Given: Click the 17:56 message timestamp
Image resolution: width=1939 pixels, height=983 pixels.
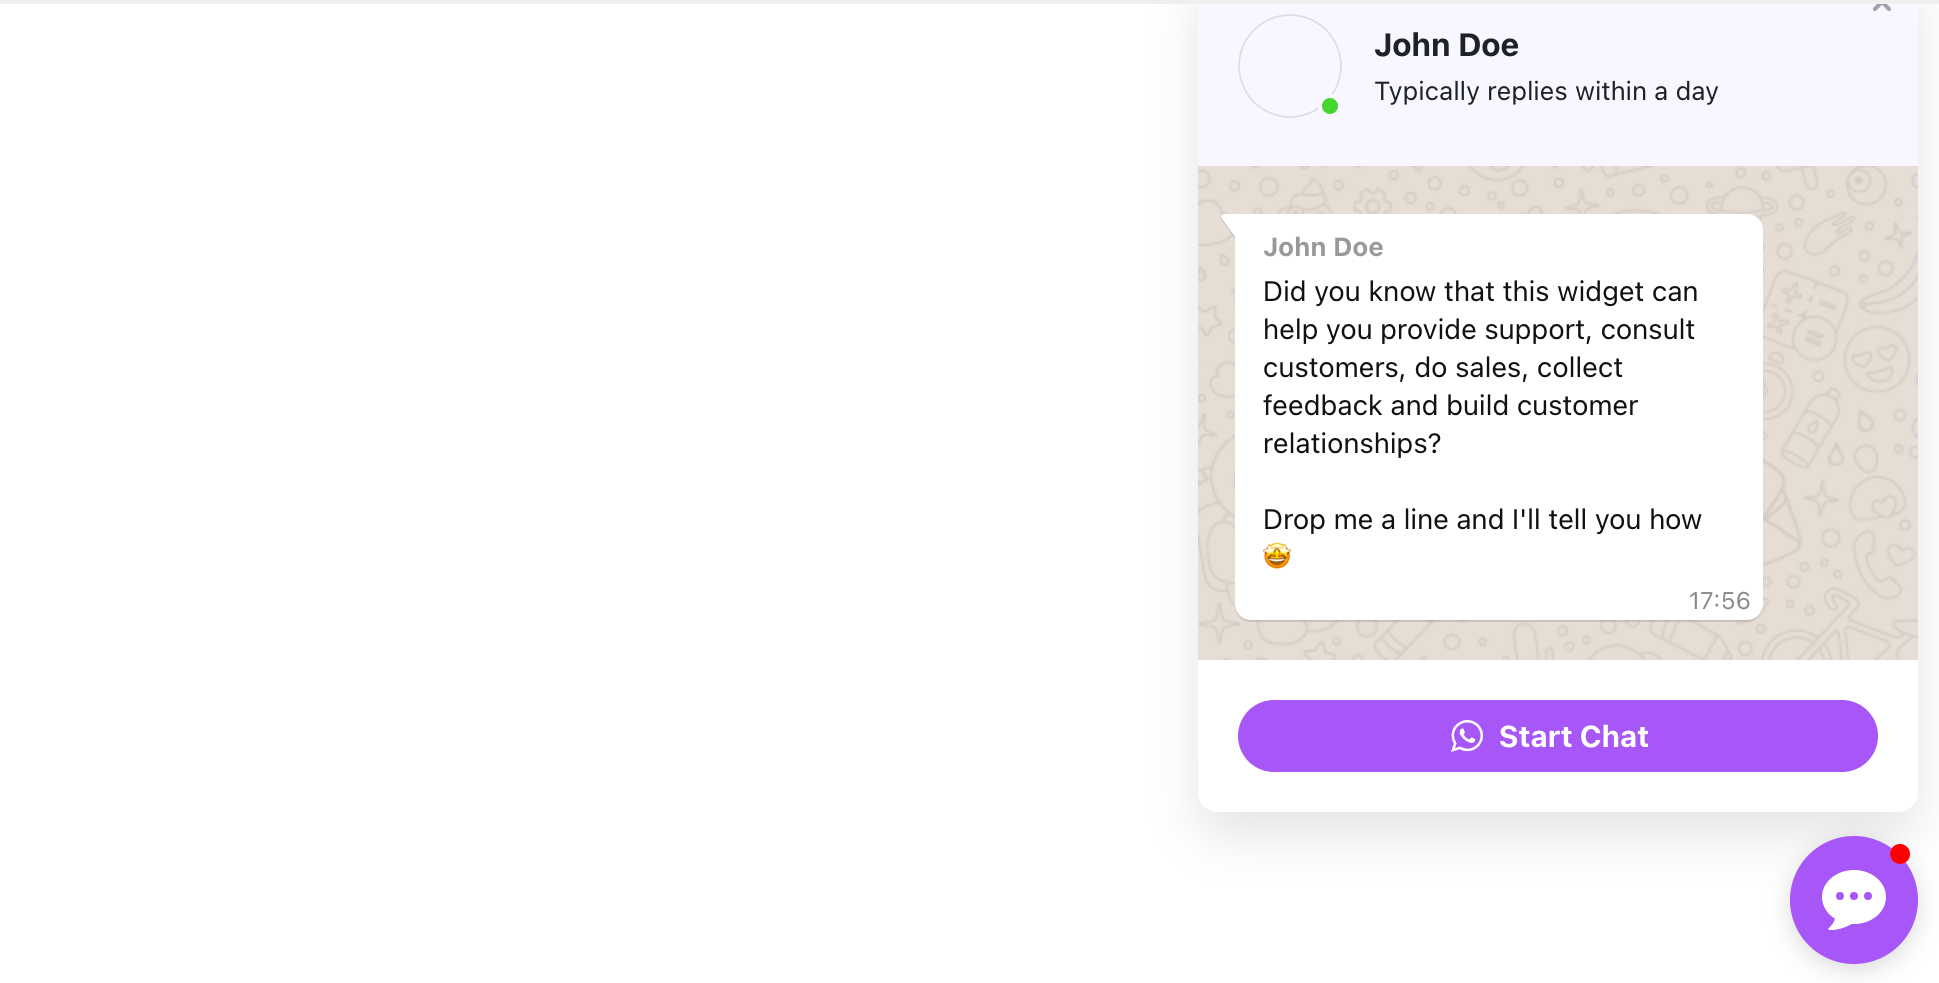Looking at the screenshot, I should tap(1718, 600).
